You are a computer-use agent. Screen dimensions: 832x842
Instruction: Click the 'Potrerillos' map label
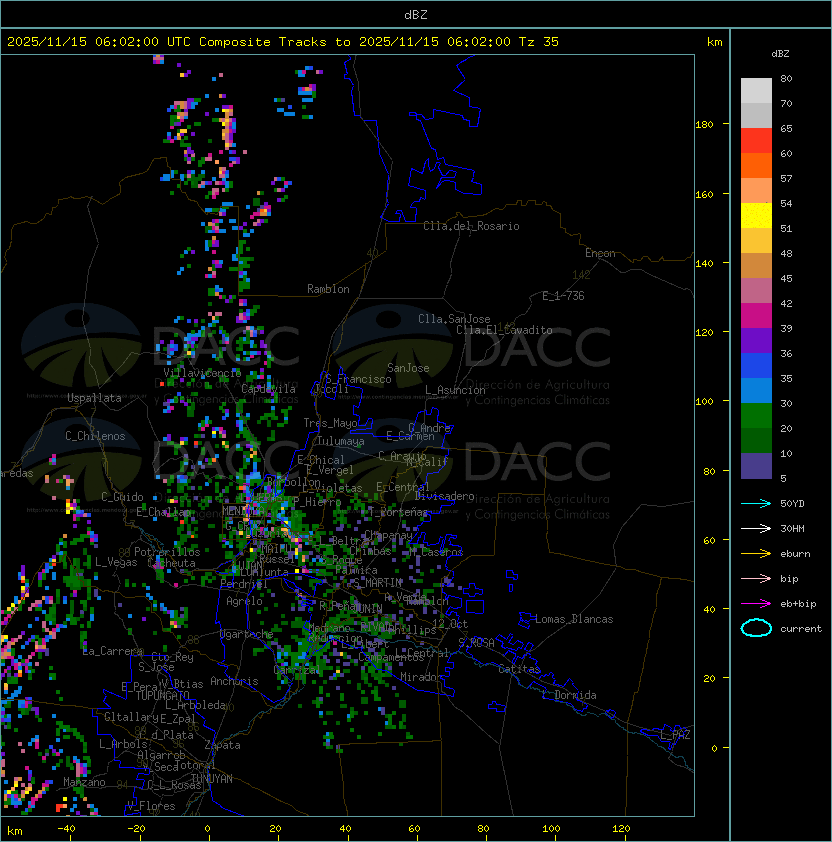167,552
